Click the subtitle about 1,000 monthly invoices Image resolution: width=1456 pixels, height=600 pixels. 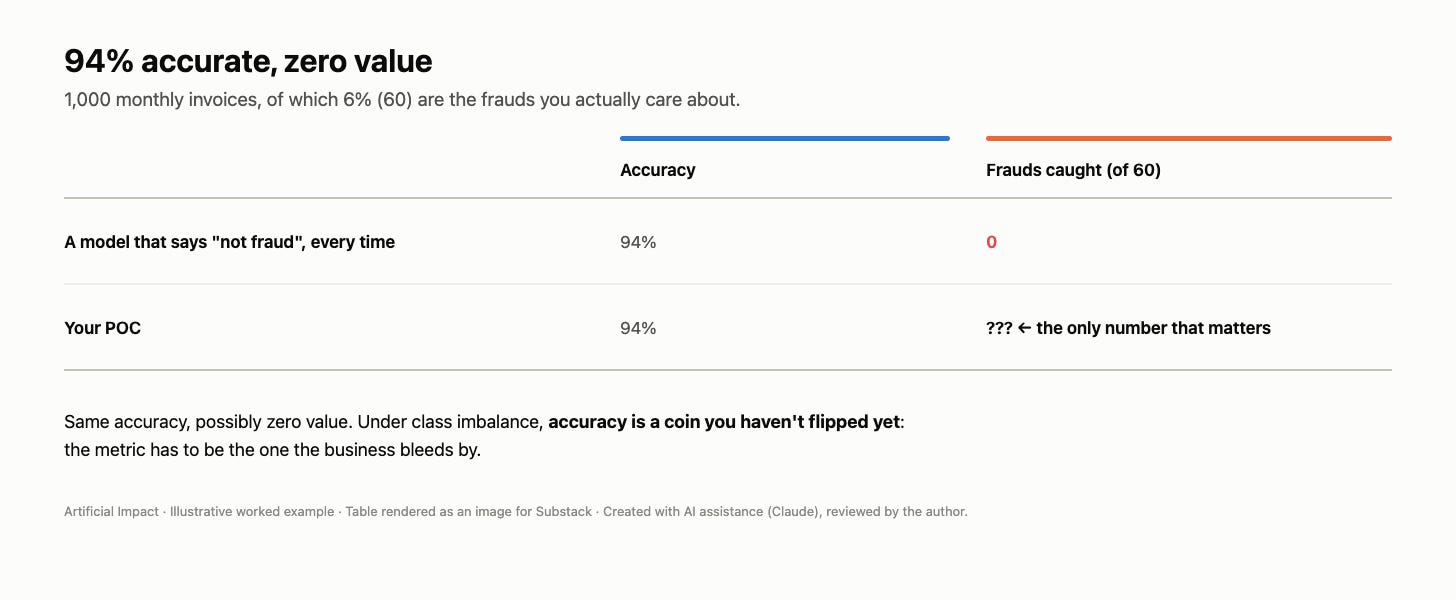point(402,100)
